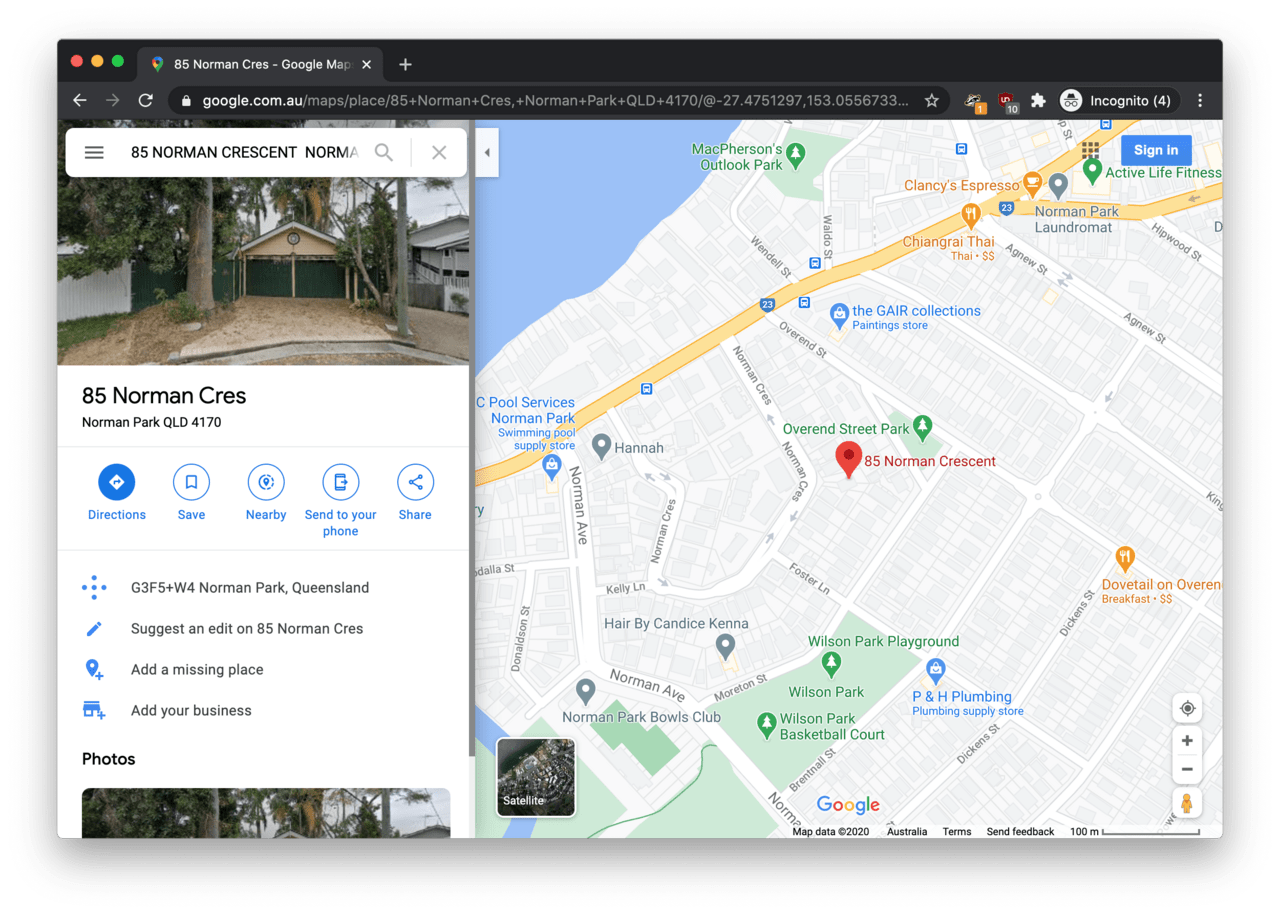Open the hamburger menu in search box
Screen dimensions: 1280x914
pyautogui.click(x=94, y=153)
